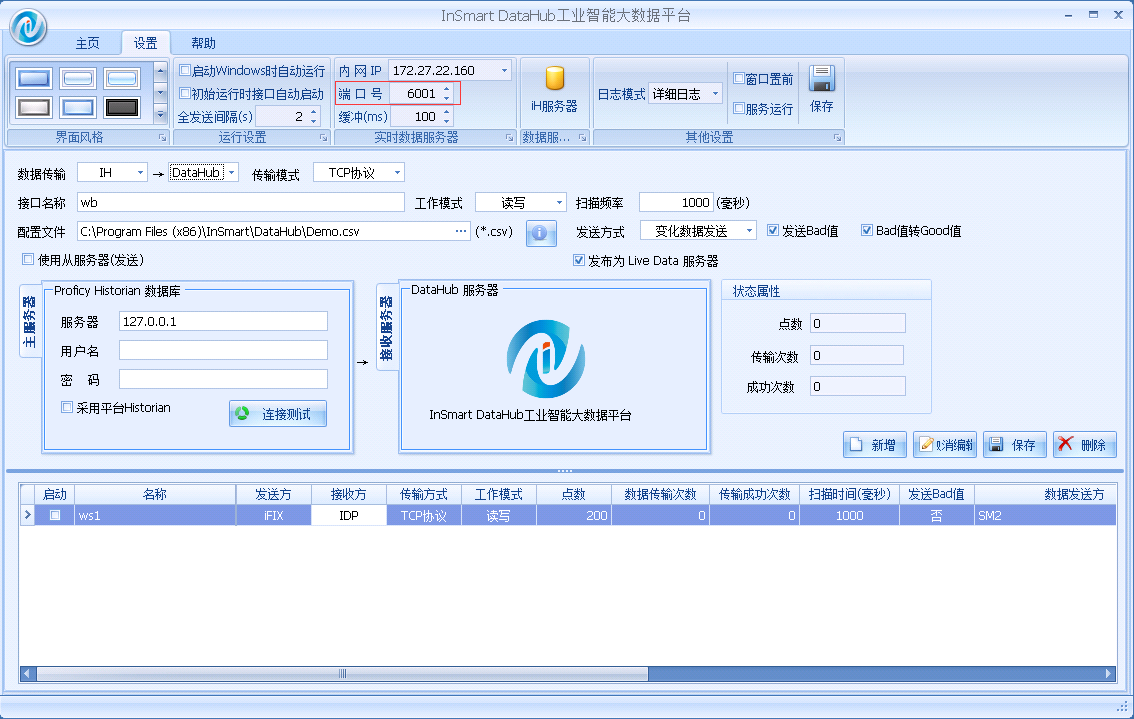The height and width of the screenshot is (719, 1134).
Task: Click the 用户名 input field
Action: [223, 351]
